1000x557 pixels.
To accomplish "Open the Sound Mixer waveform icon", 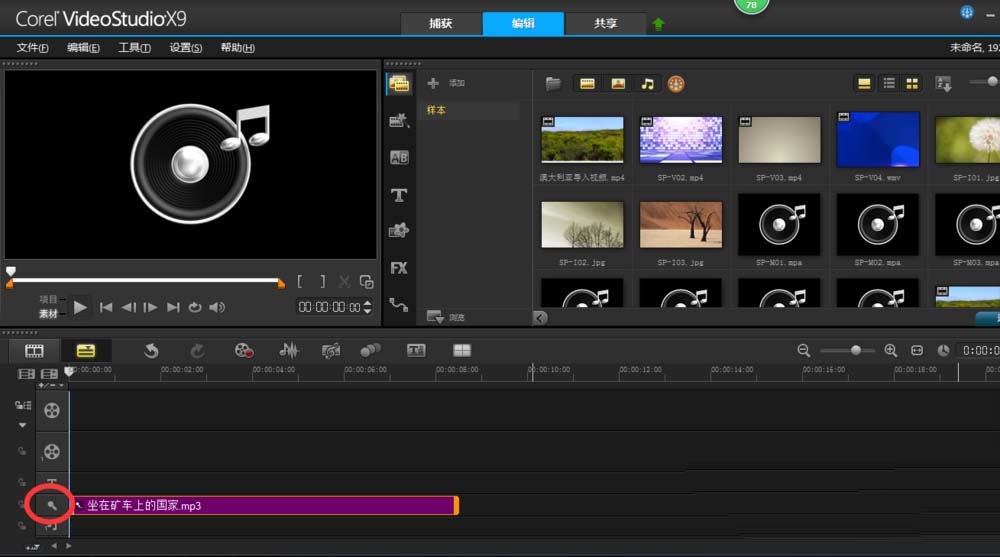I will [289, 350].
